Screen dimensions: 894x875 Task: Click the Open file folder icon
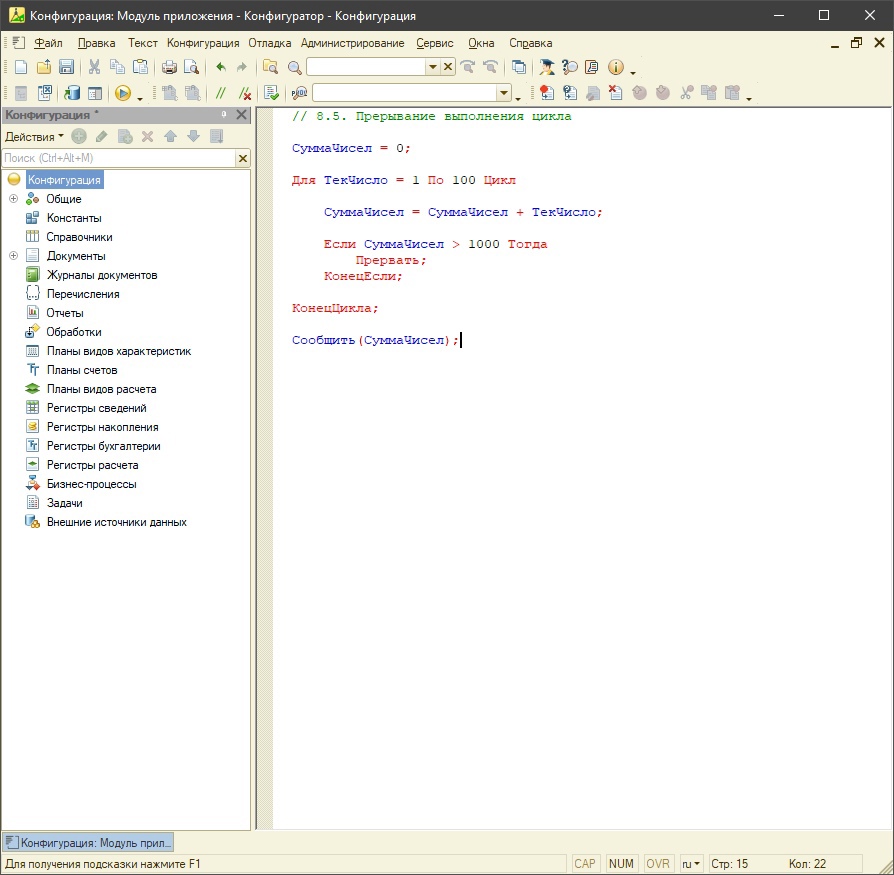(44, 67)
